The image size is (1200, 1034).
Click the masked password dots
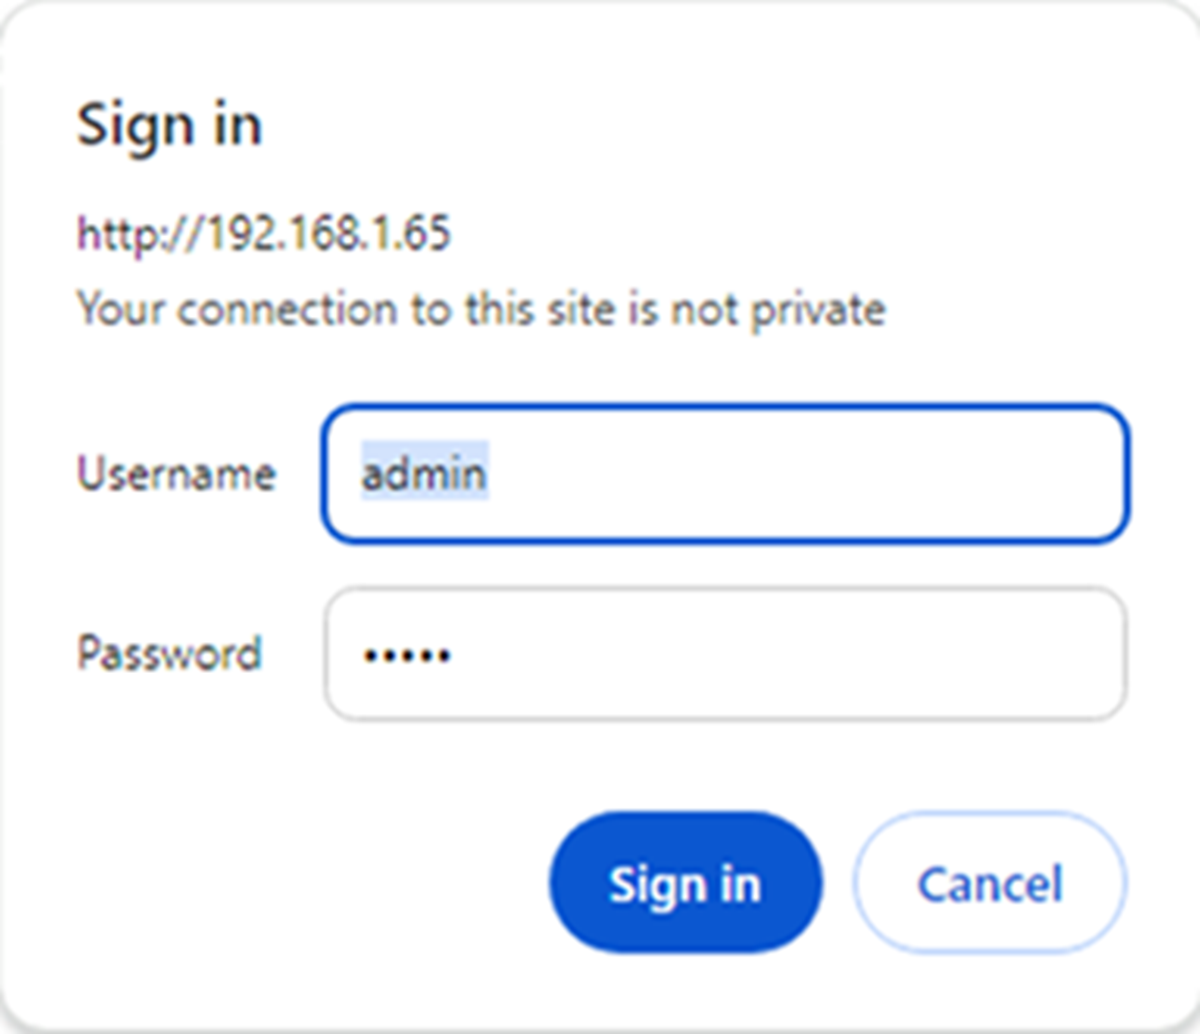(405, 655)
